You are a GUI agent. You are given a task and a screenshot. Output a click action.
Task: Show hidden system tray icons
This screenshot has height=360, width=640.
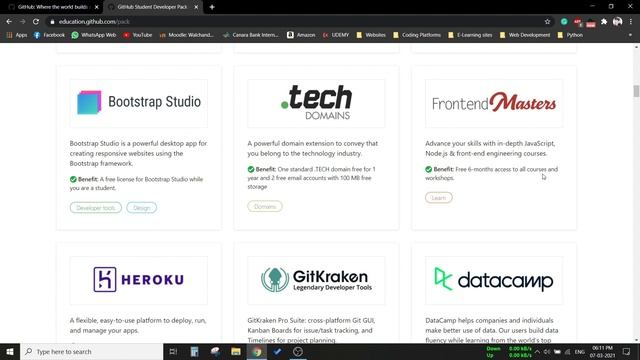click(x=537, y=351)
